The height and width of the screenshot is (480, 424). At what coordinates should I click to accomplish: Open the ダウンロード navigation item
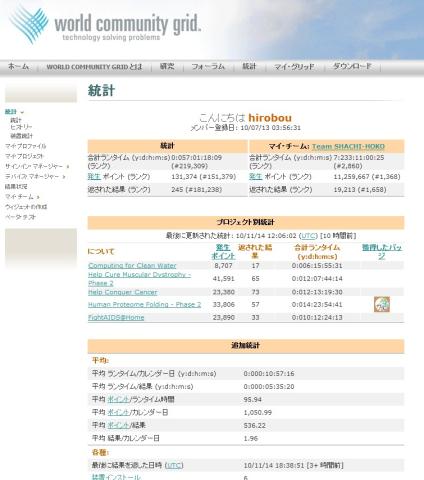coord(352,66)
